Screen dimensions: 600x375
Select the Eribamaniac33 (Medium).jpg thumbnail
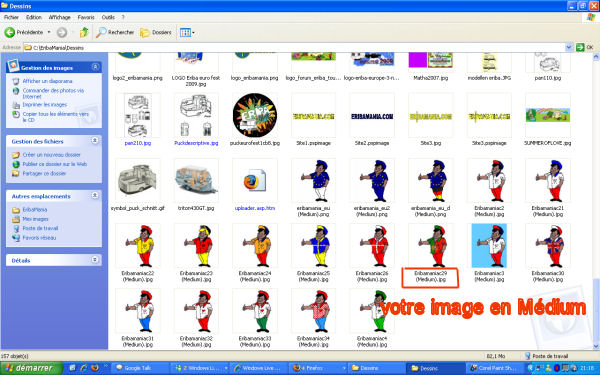pos(255,311)
